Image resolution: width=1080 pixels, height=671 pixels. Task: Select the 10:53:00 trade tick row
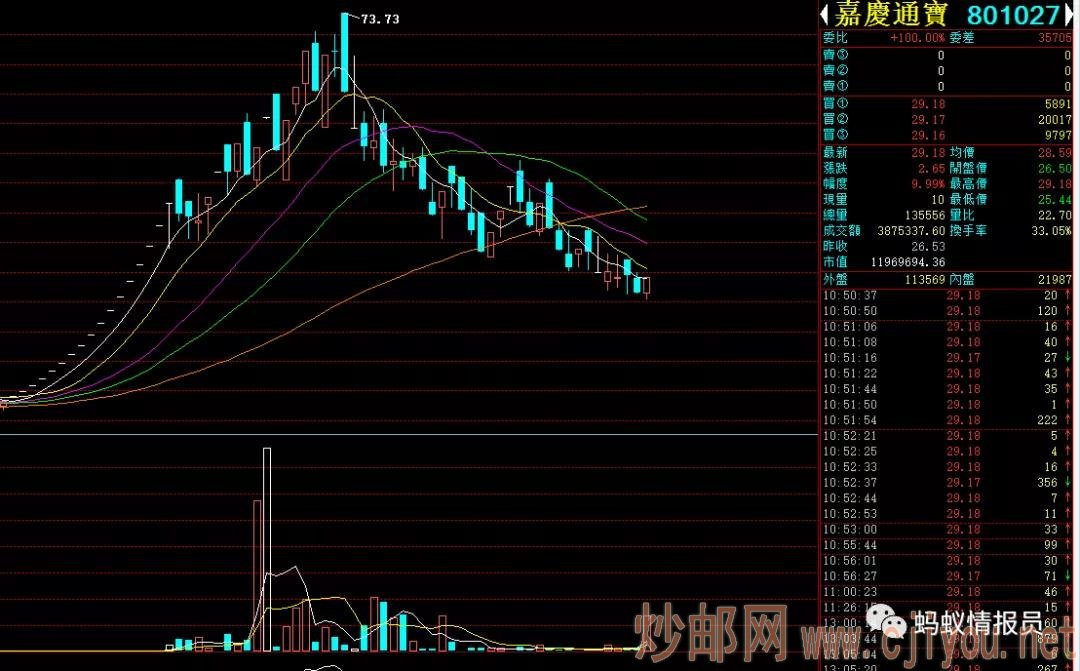pos(947,530)
